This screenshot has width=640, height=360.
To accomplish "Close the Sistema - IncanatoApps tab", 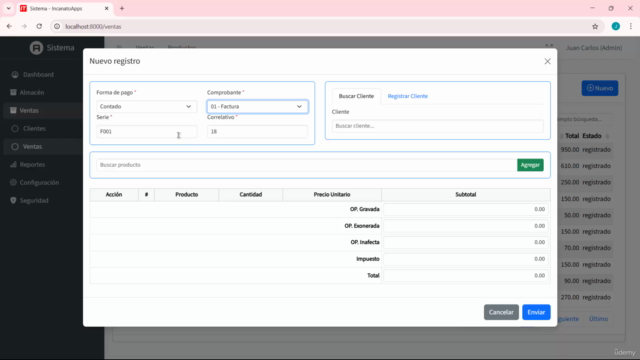I will point(107,8).
